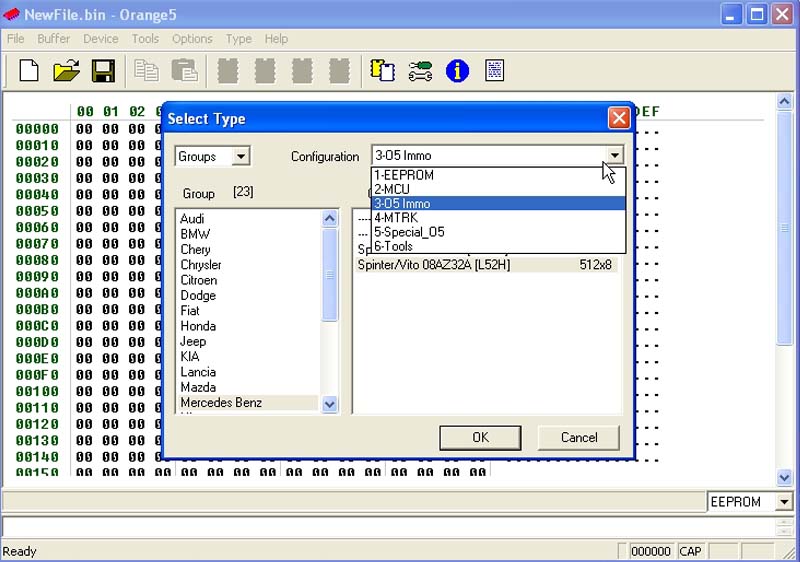Open the Help menu
This screenshot has width=800, height=562.
276,39
